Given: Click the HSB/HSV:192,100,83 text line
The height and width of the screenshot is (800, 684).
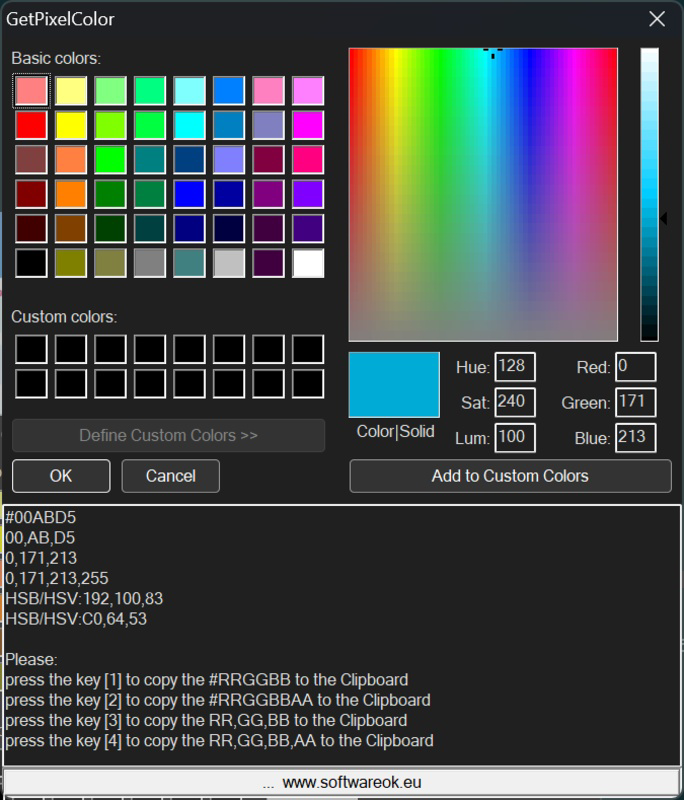Looking at the screenshot, I should [84, 598].
